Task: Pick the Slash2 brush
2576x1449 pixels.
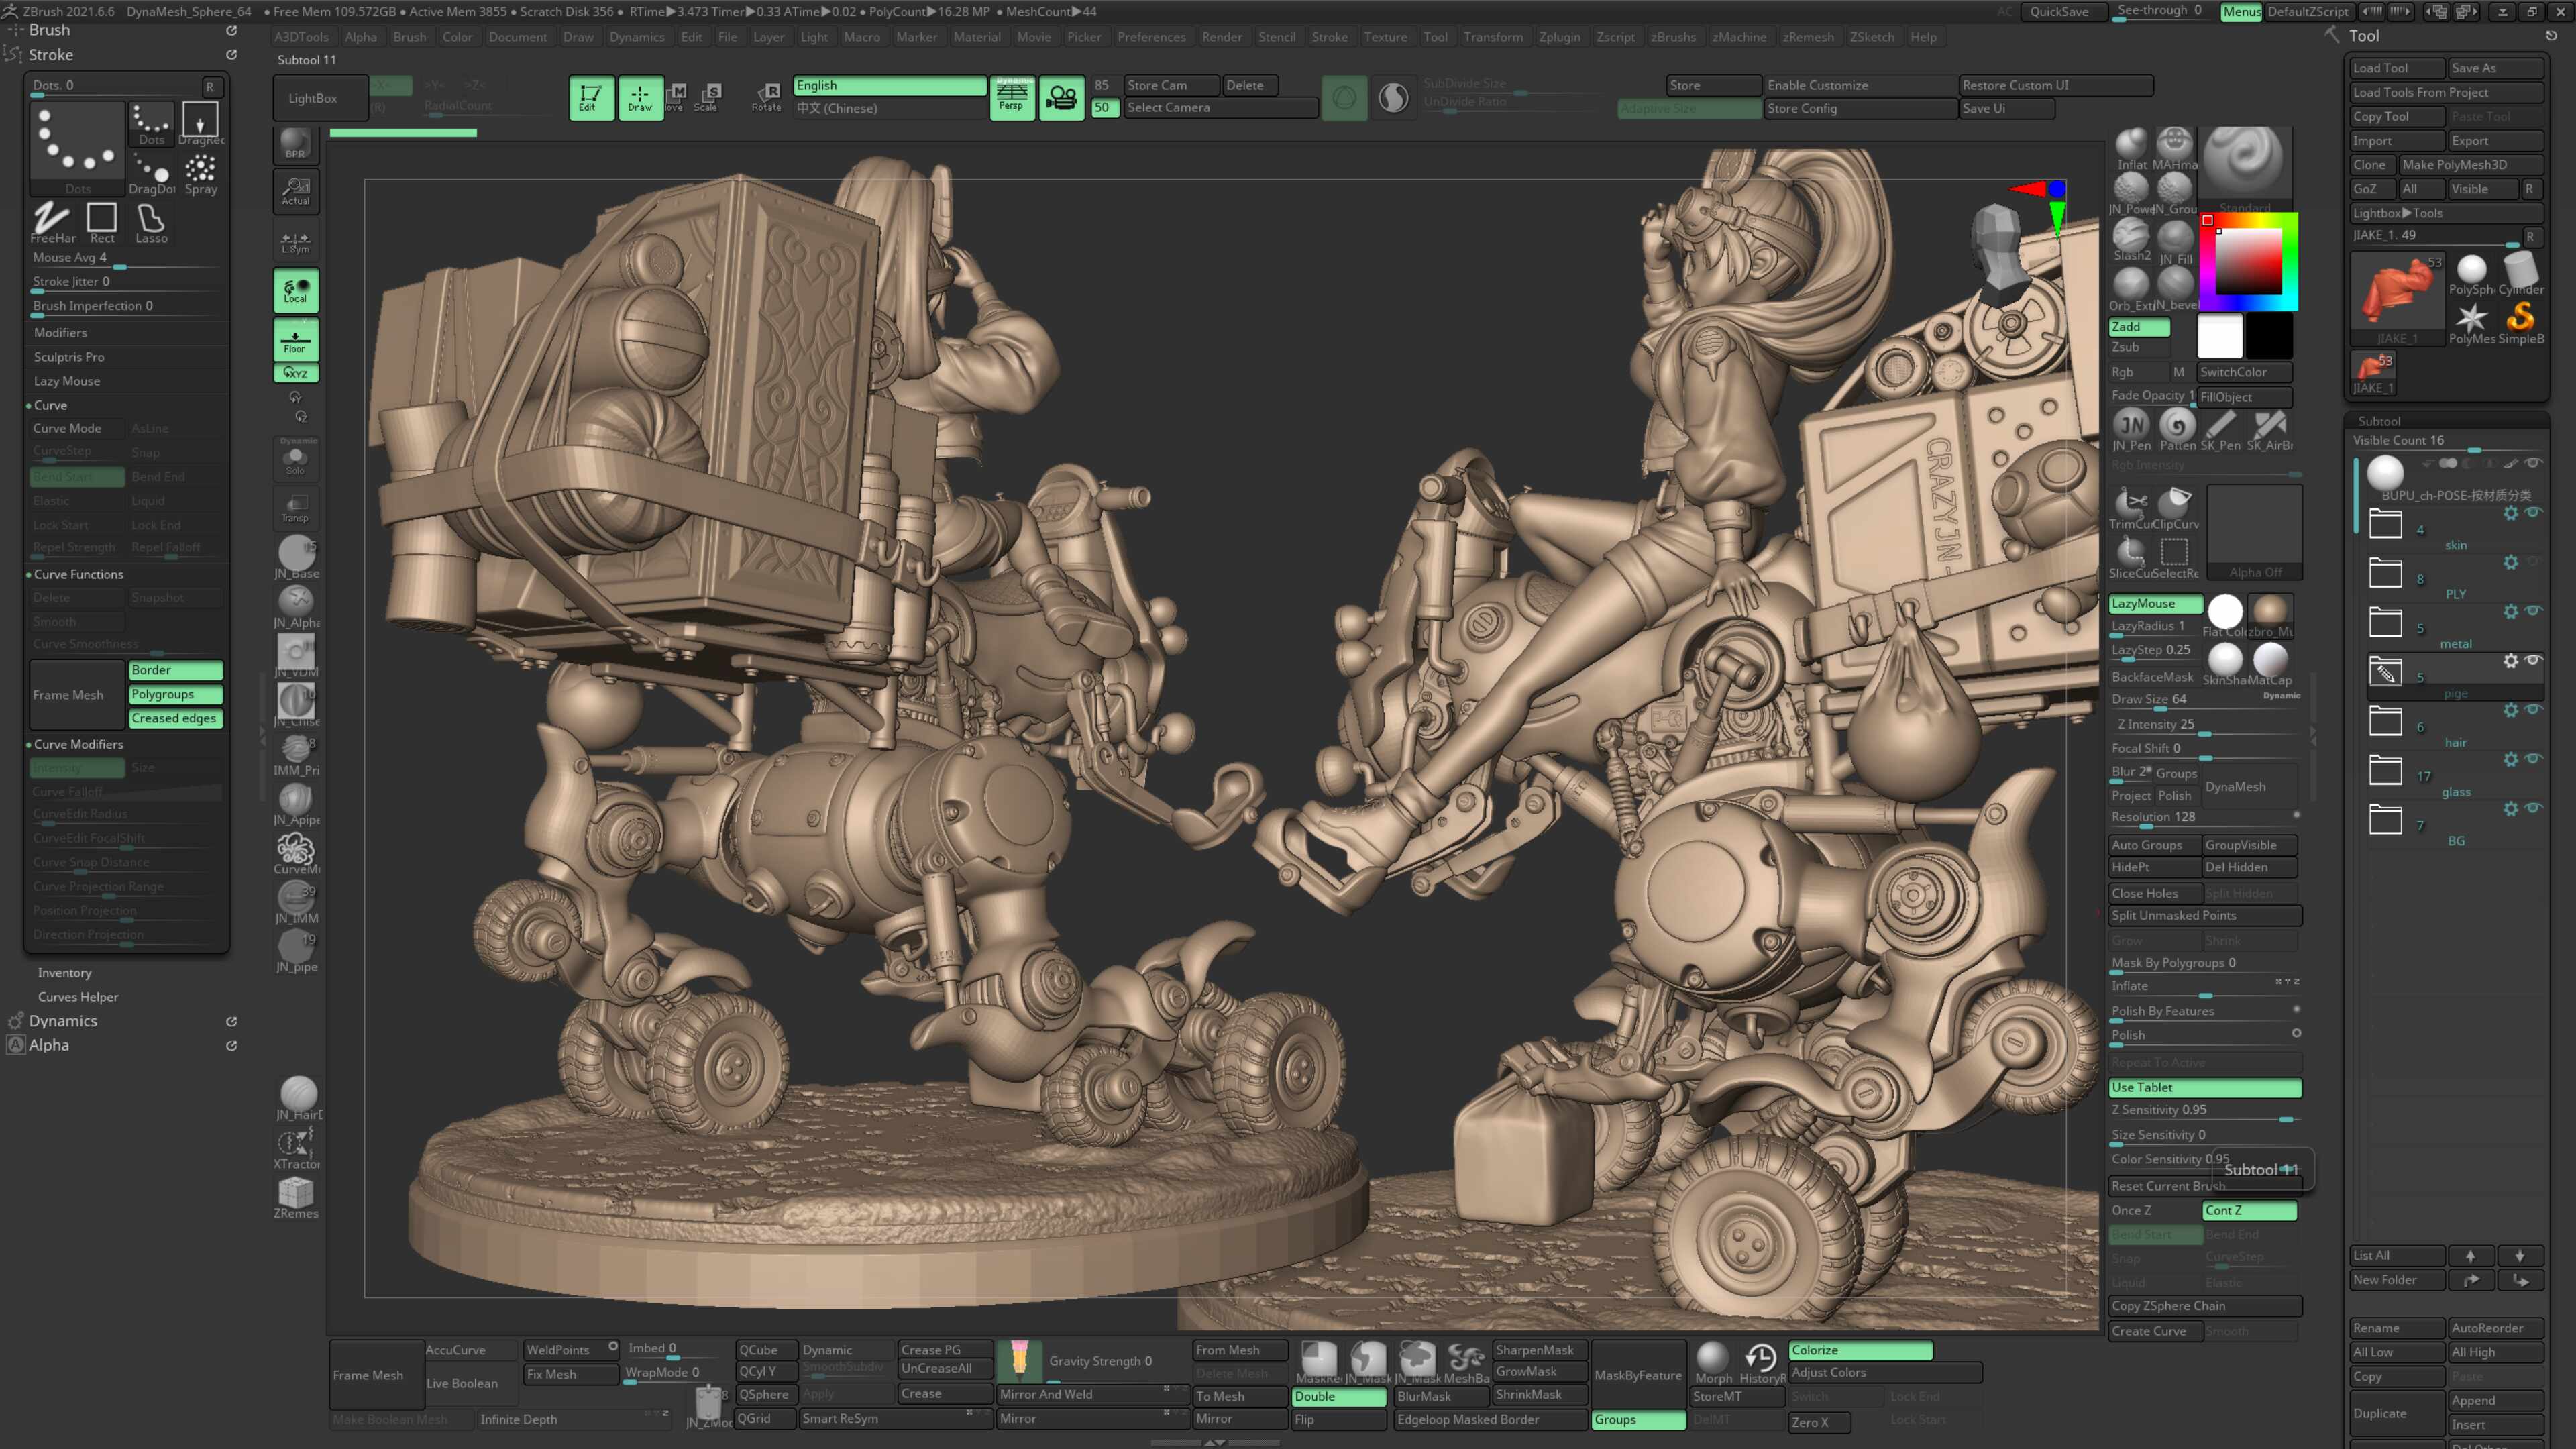Action: pyautogui.click(x=2131, y=240)
